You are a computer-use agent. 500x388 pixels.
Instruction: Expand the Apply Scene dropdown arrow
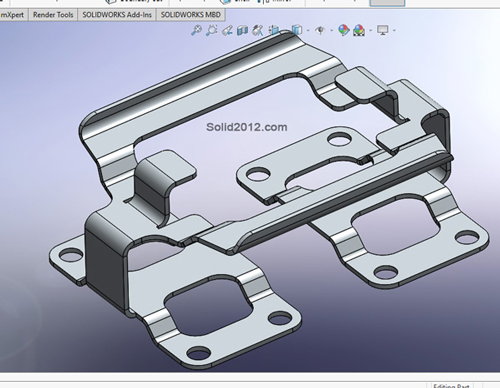371,31
